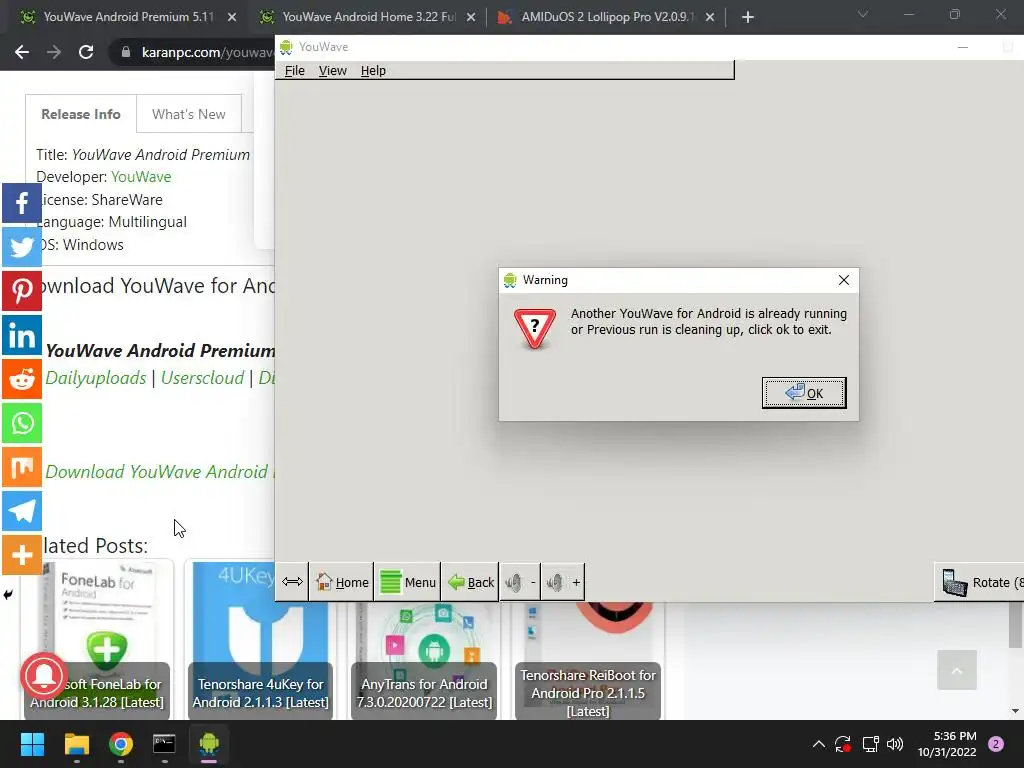Open Tenorshare ReiBoot for Android post
Image resolution: width=1024 pixels, height=768 pixels.
588,660
